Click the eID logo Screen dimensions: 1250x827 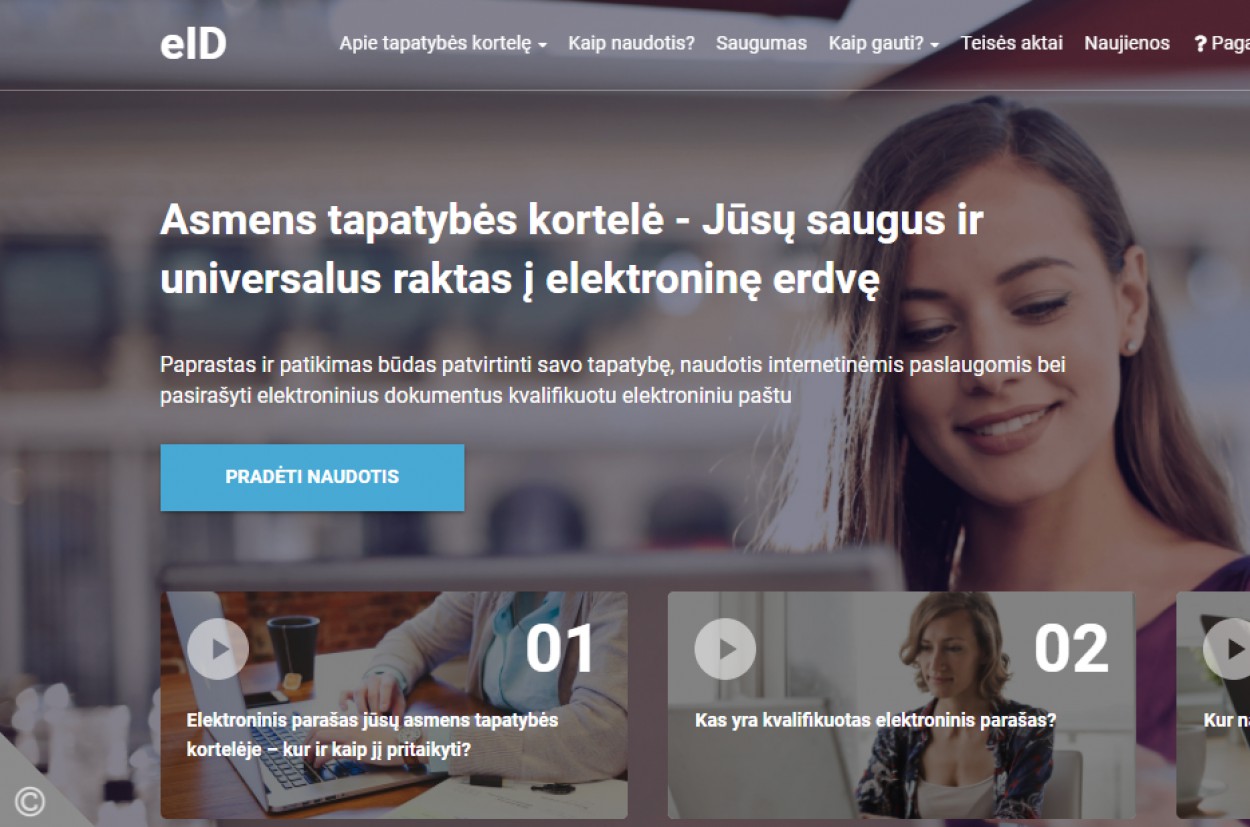click(x=193, y=44)
